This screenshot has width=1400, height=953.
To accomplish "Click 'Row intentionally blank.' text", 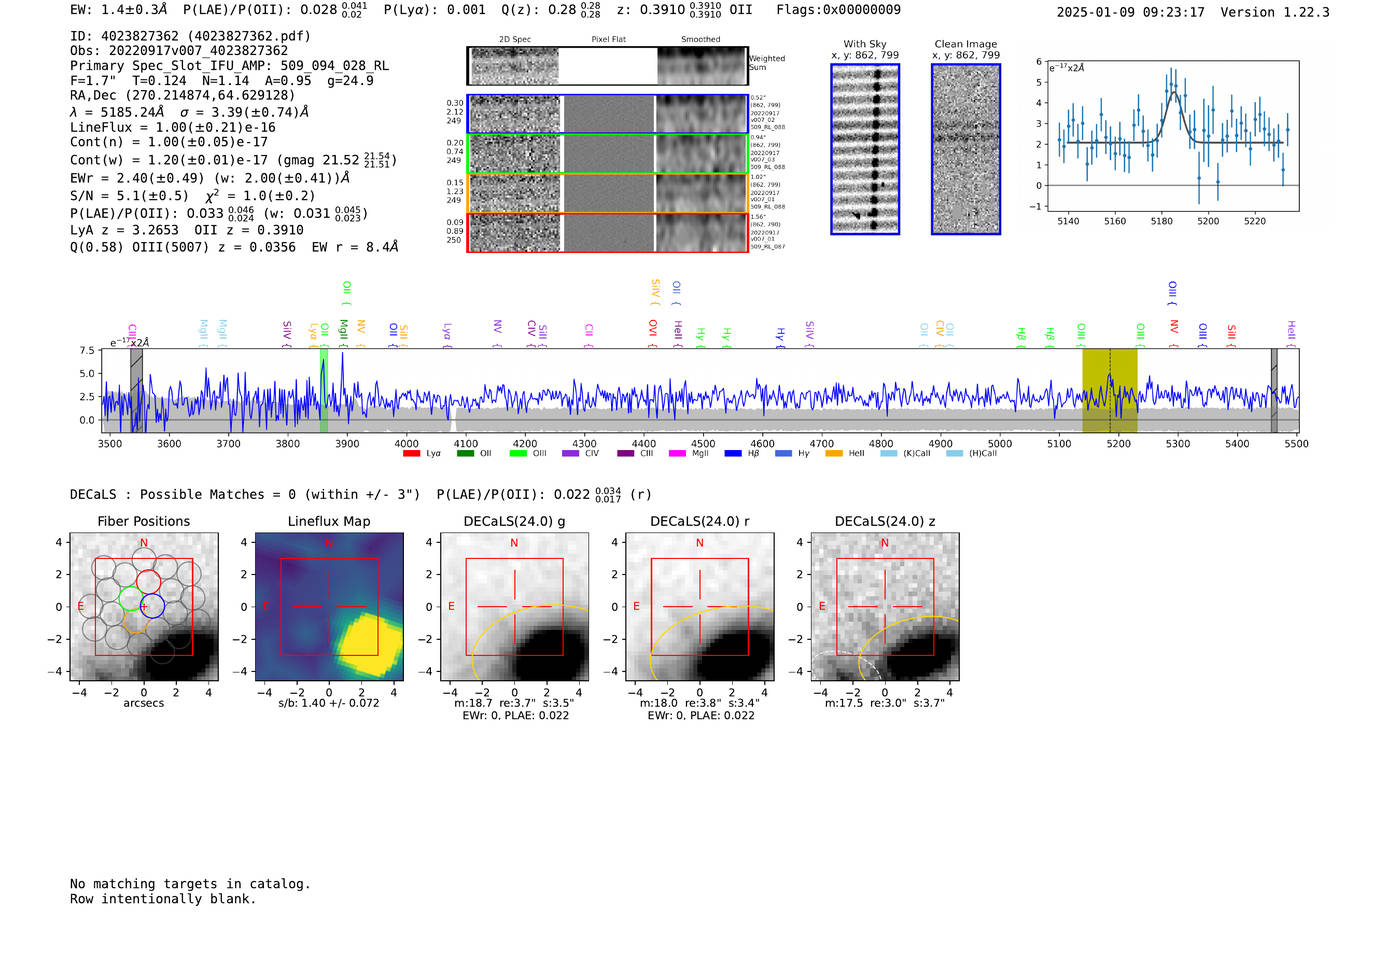I will coord(163,899).
